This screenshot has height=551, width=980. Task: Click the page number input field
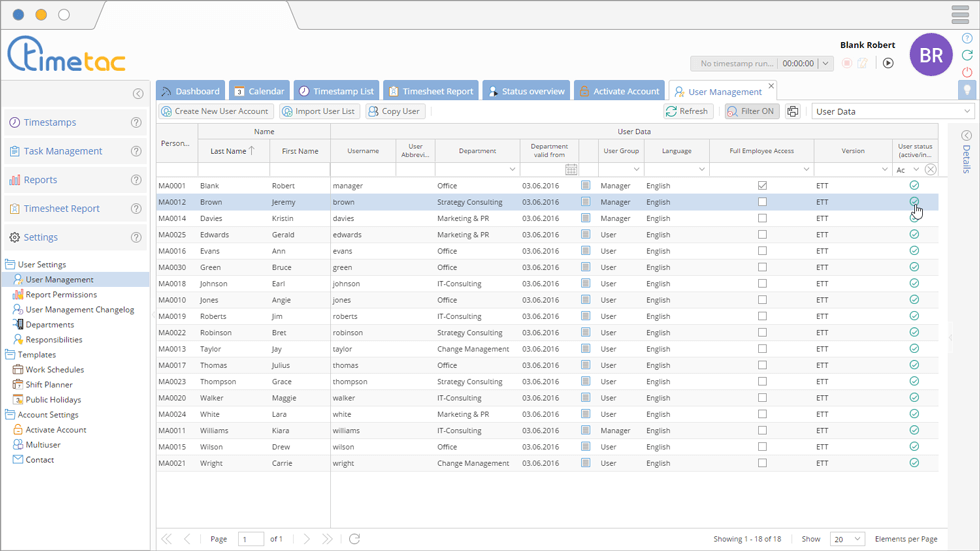click(250, 539)
